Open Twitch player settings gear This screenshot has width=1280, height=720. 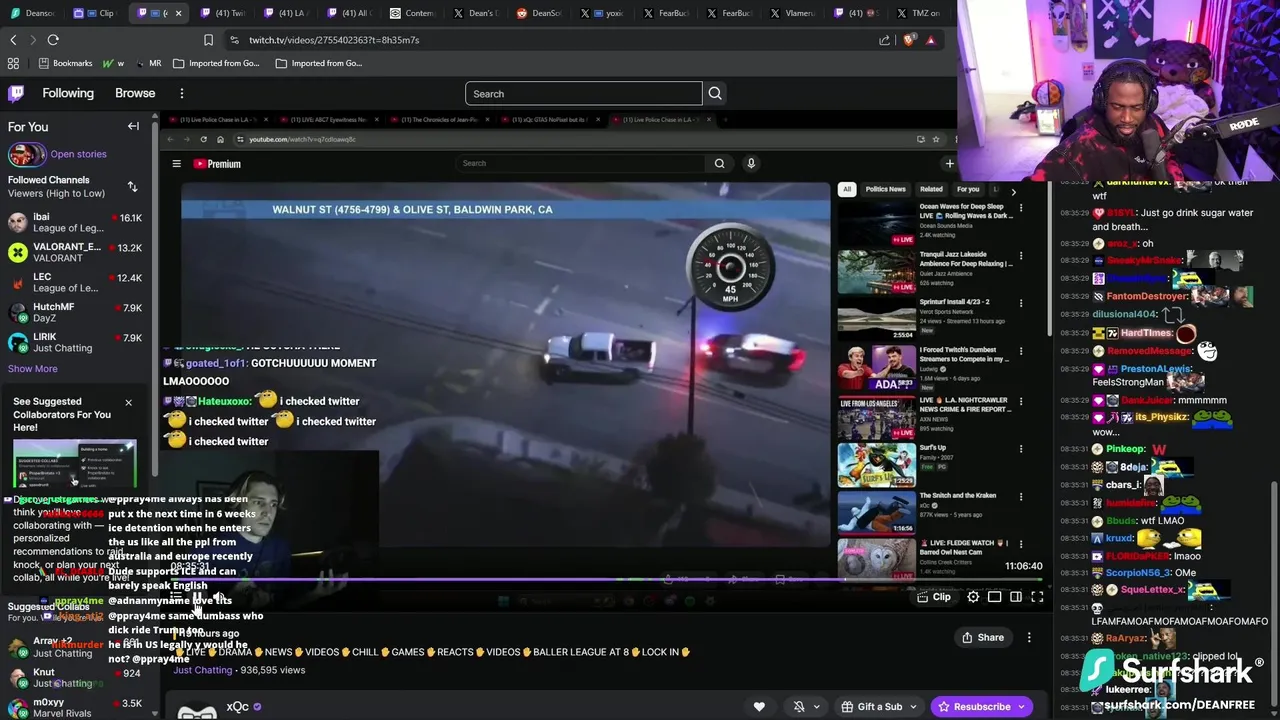(973, 597)
